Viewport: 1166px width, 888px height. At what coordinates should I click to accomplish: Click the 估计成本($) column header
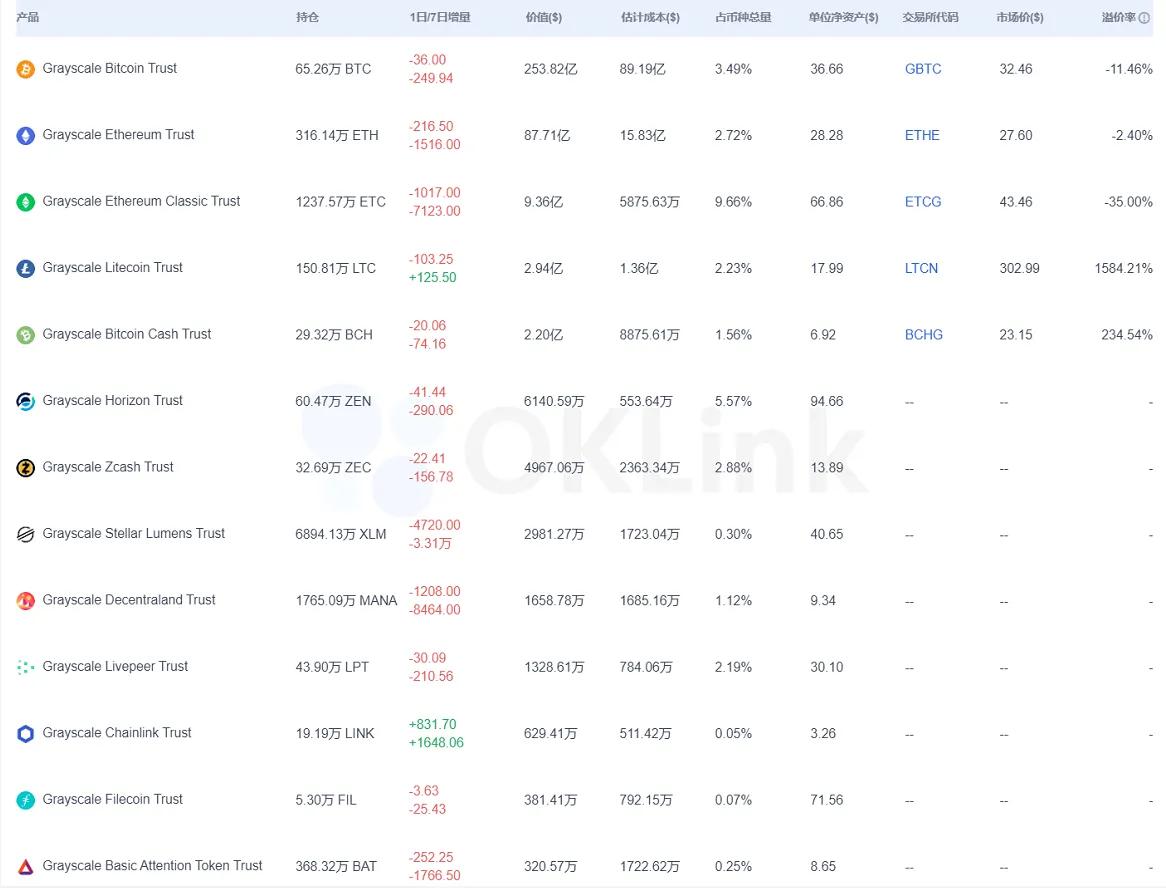650,17
